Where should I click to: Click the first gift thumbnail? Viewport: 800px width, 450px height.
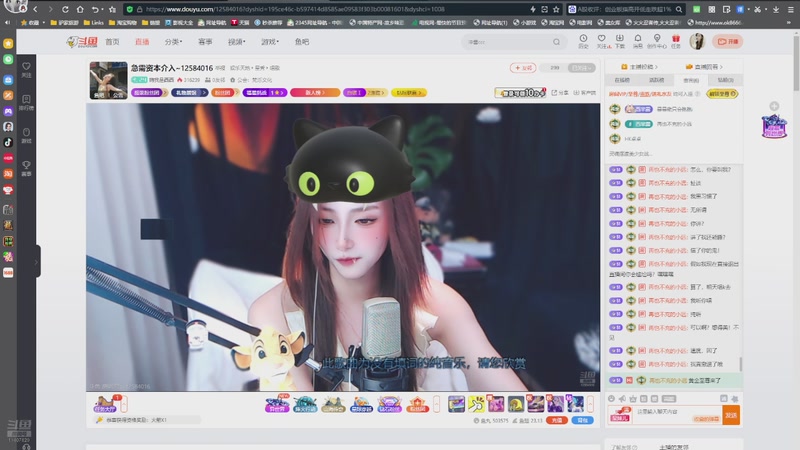tap(456, 404)
